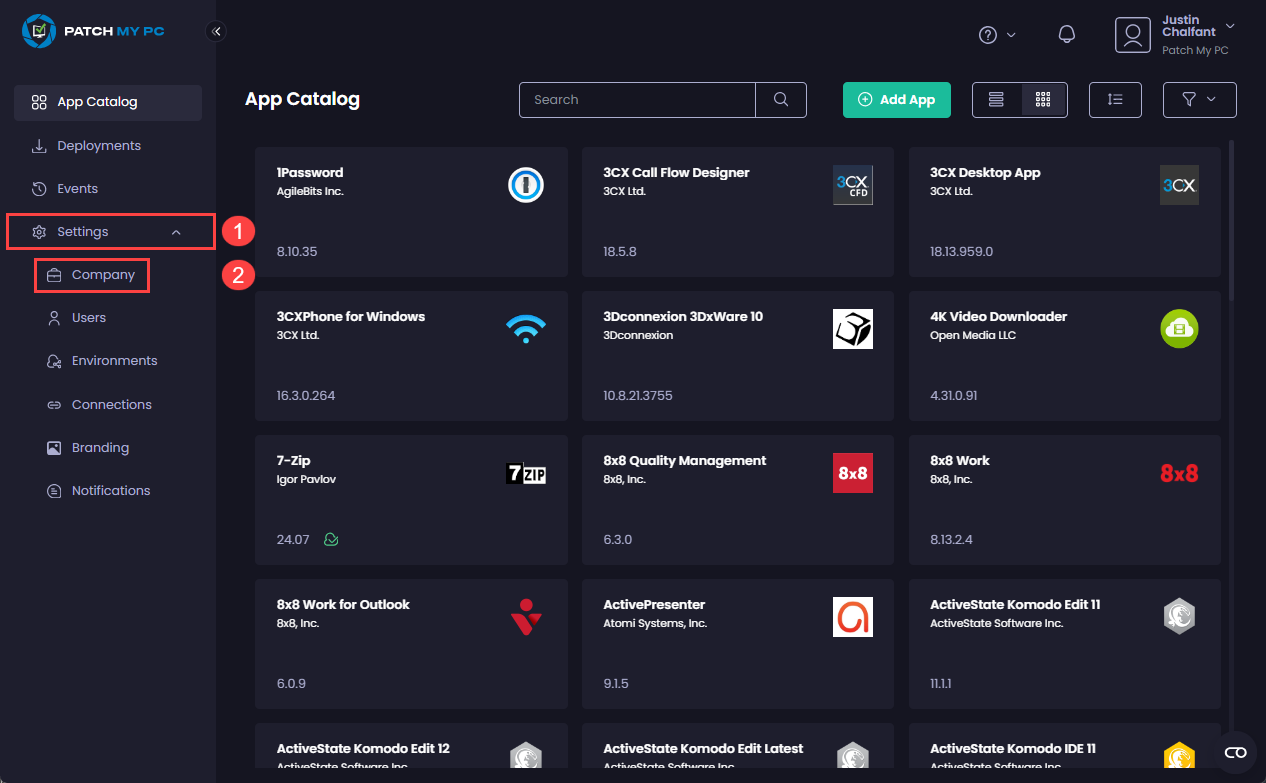
Task: Toggle the switch at the bottom right corner
Action: (x=1235, y=751)
